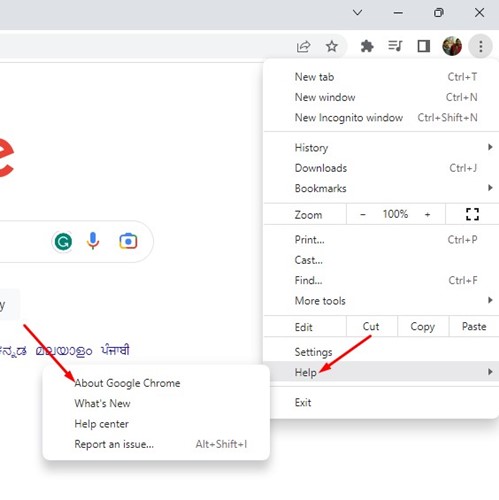This screenshot has height=500, width=499.
Task: Enter fullscreen mode from Zoom row
Action: click(472, 214)
